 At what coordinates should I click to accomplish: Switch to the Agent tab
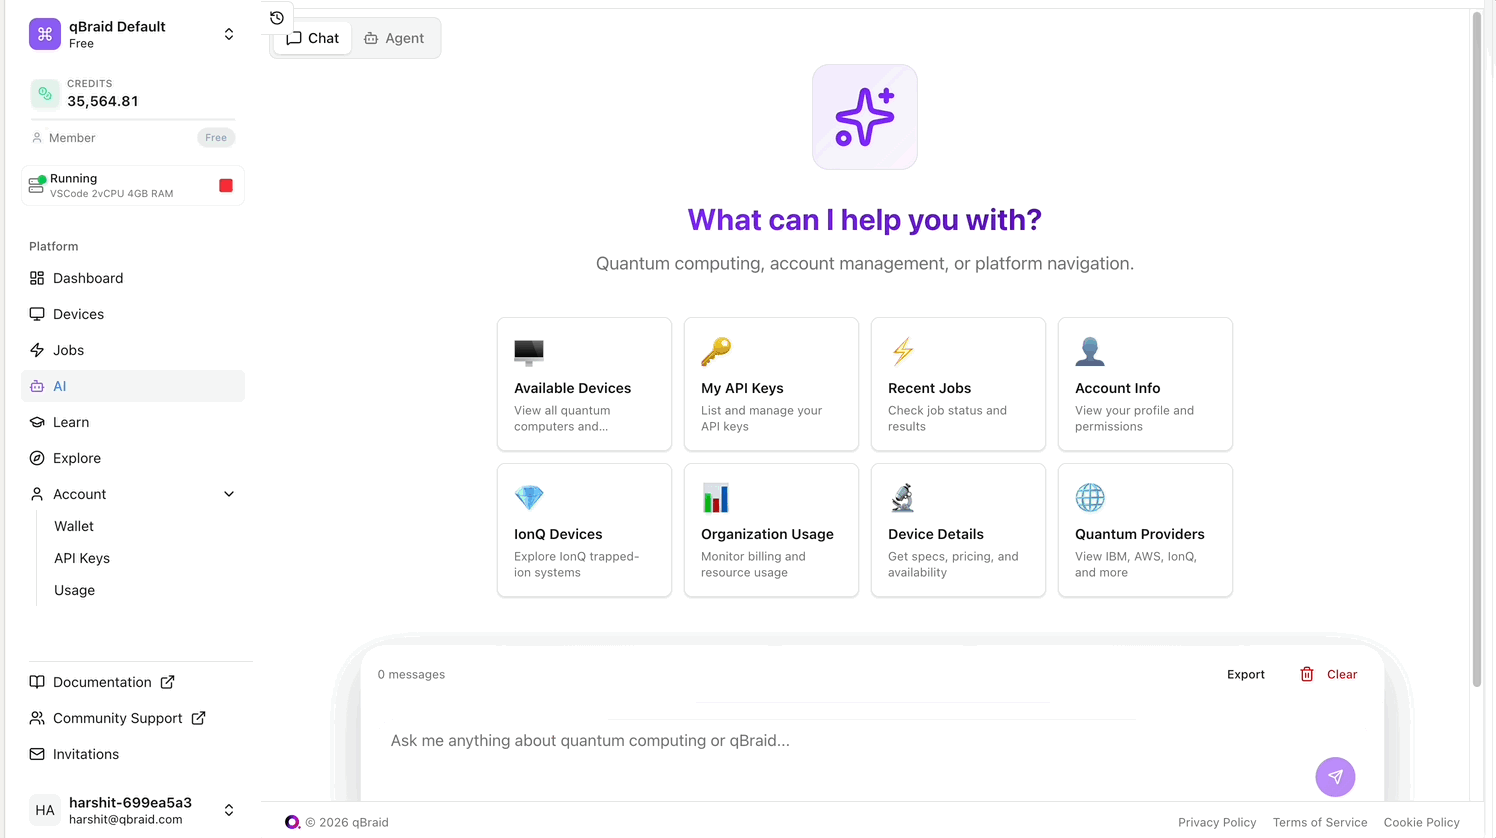coord(394,38)
